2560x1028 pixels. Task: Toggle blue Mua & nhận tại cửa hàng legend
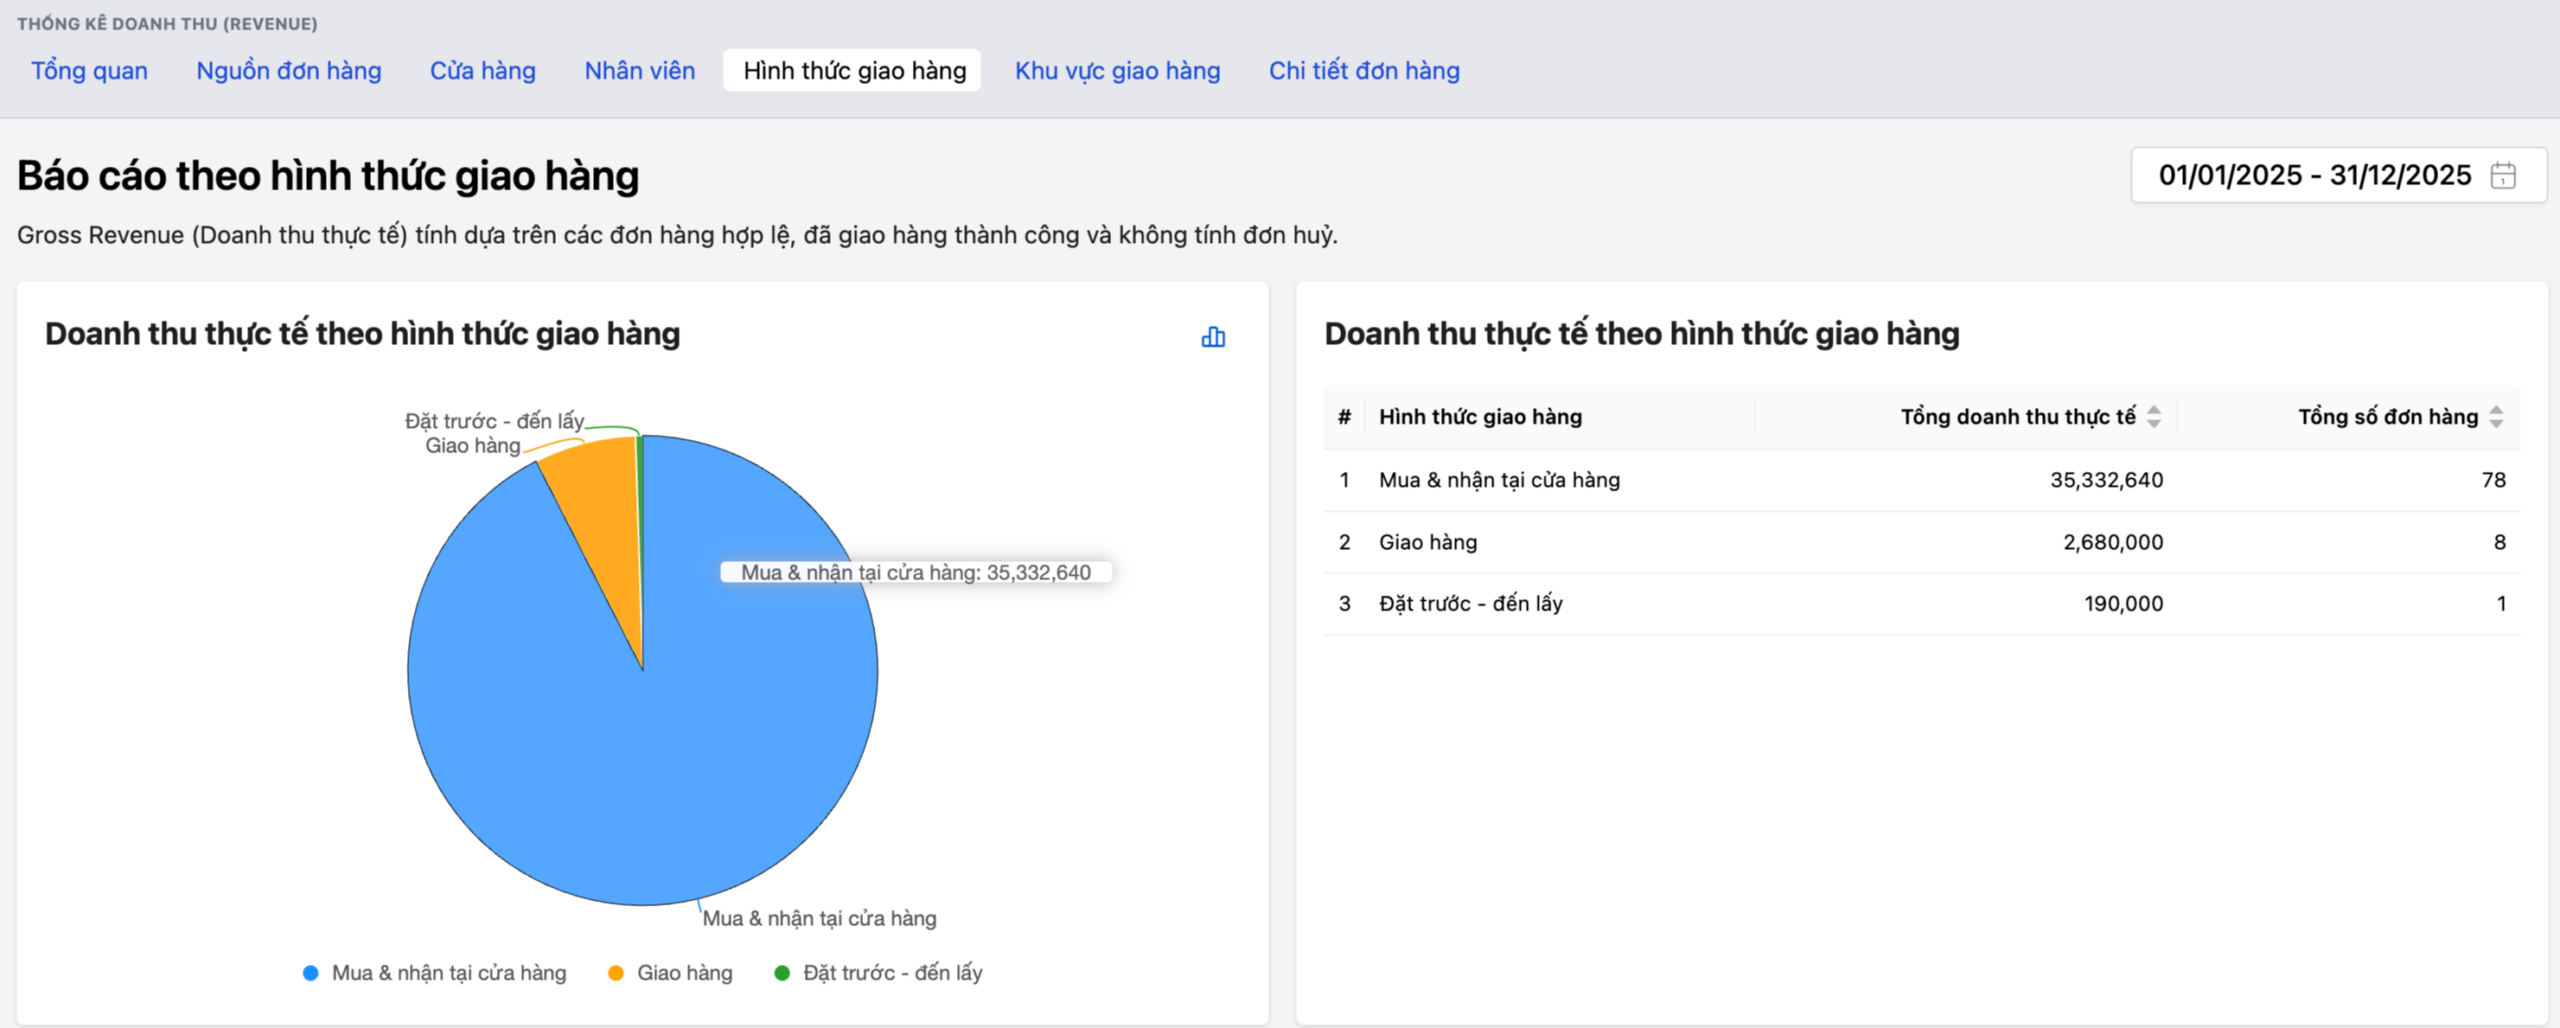pos(434,973)
